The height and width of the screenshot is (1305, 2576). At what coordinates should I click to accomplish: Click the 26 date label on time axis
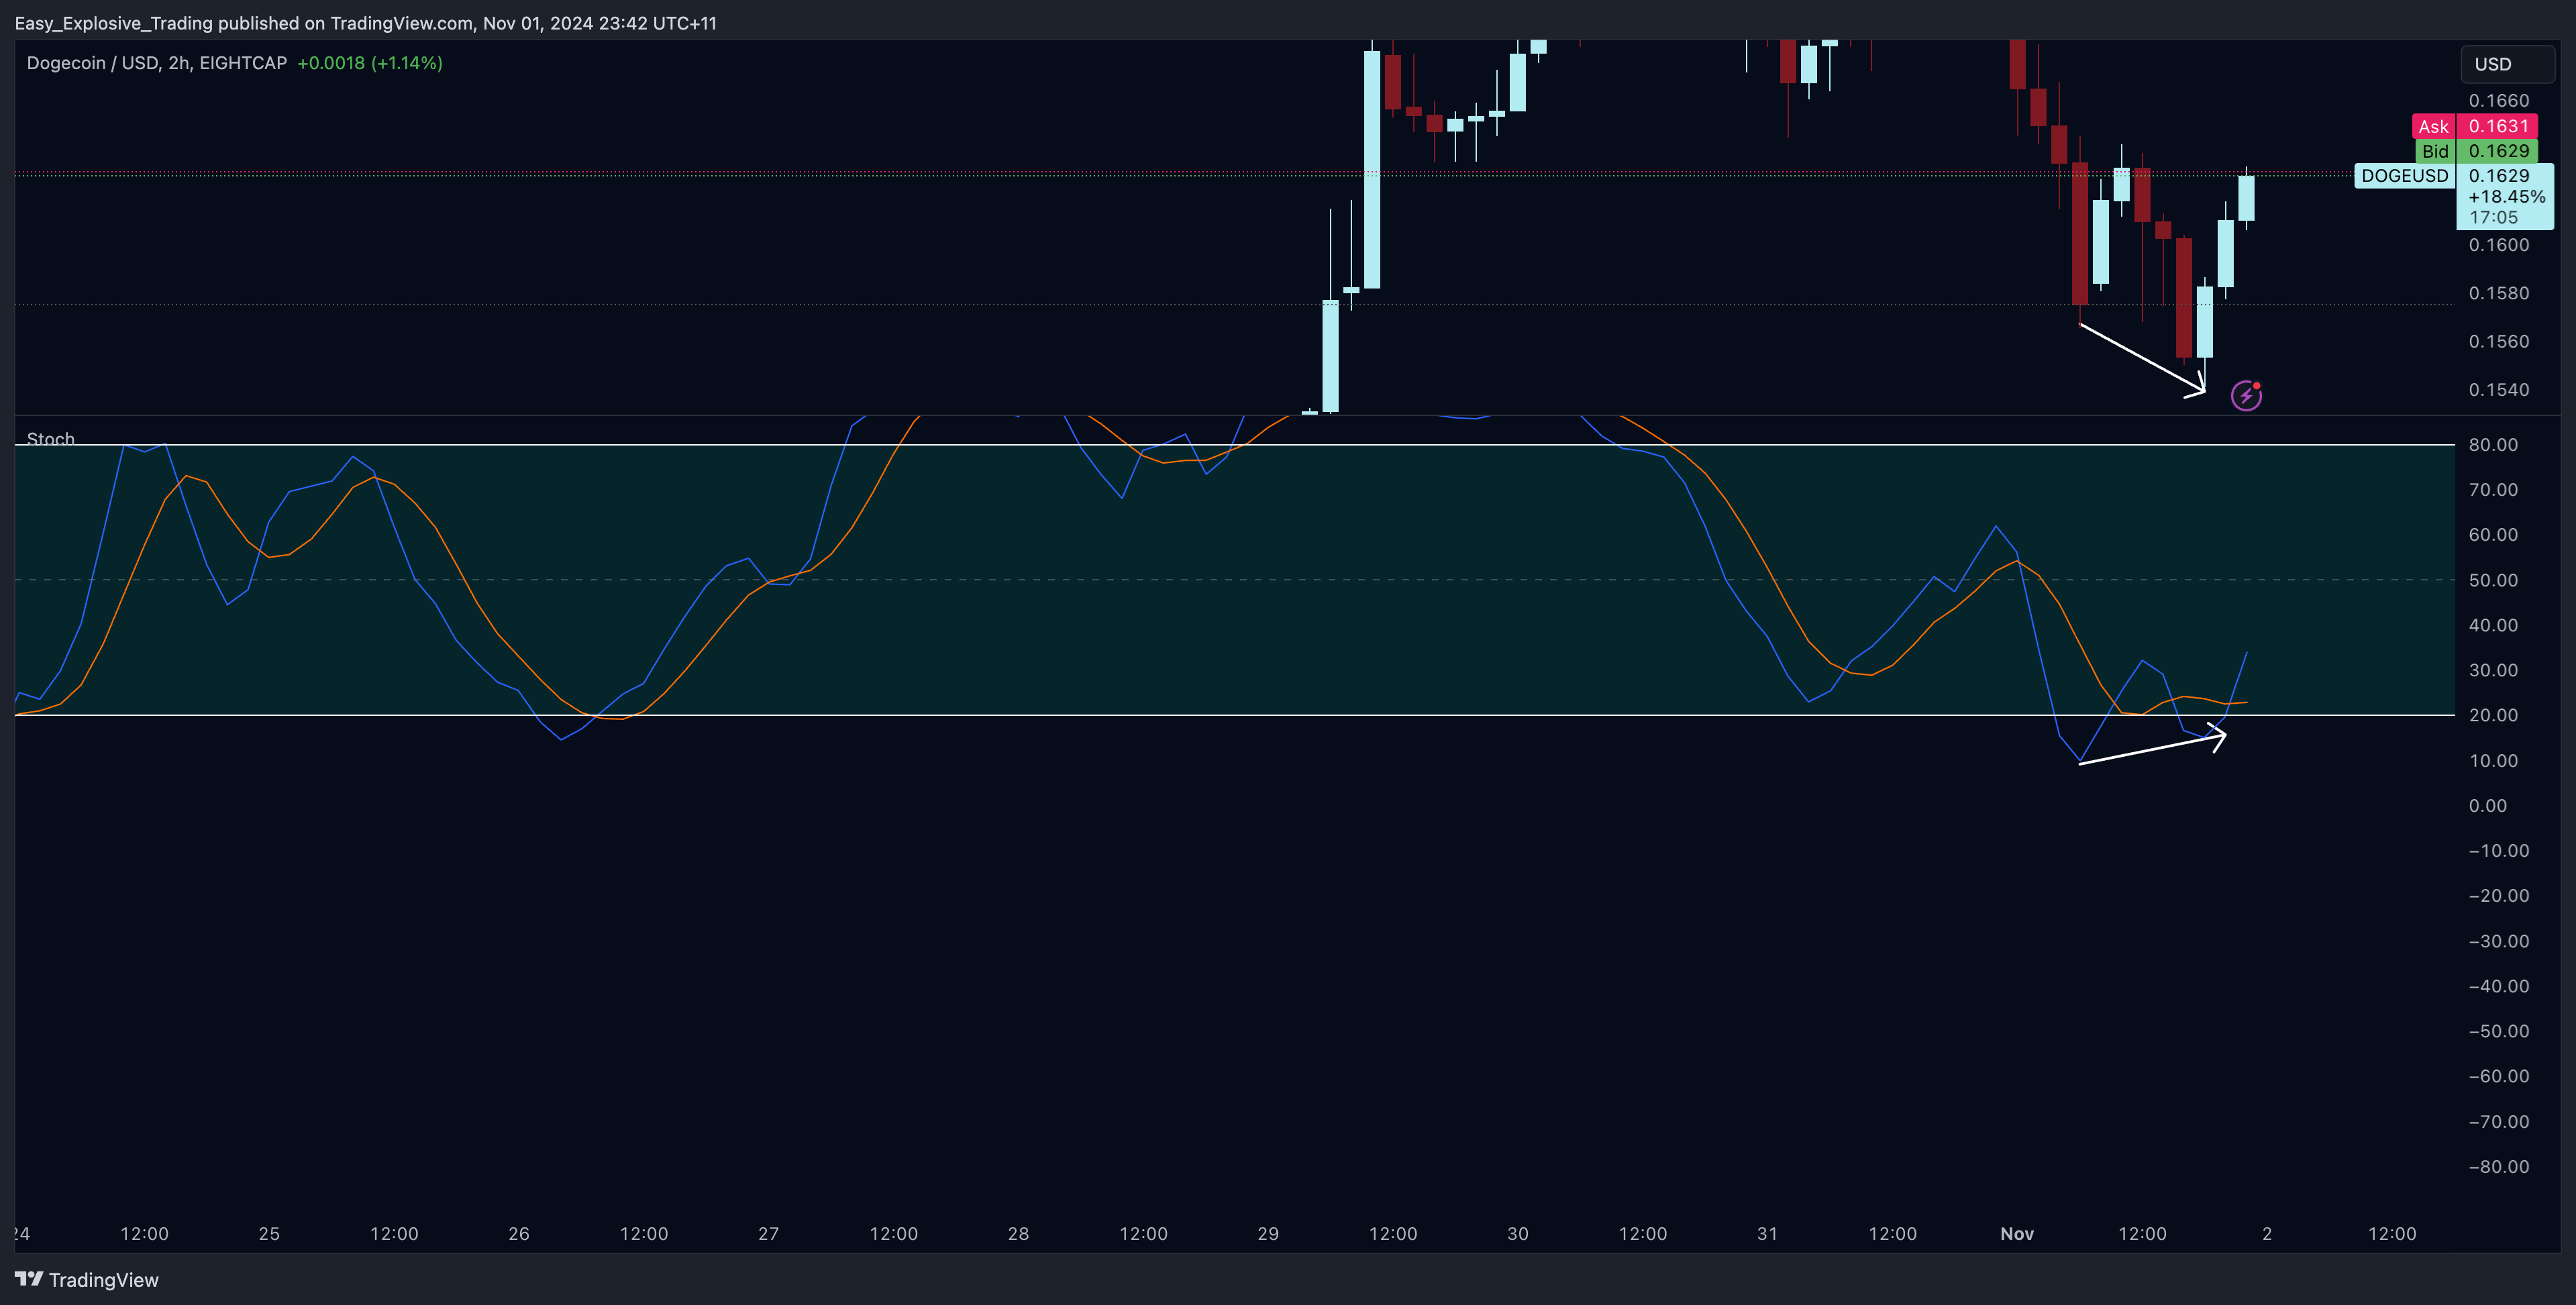519,1234
